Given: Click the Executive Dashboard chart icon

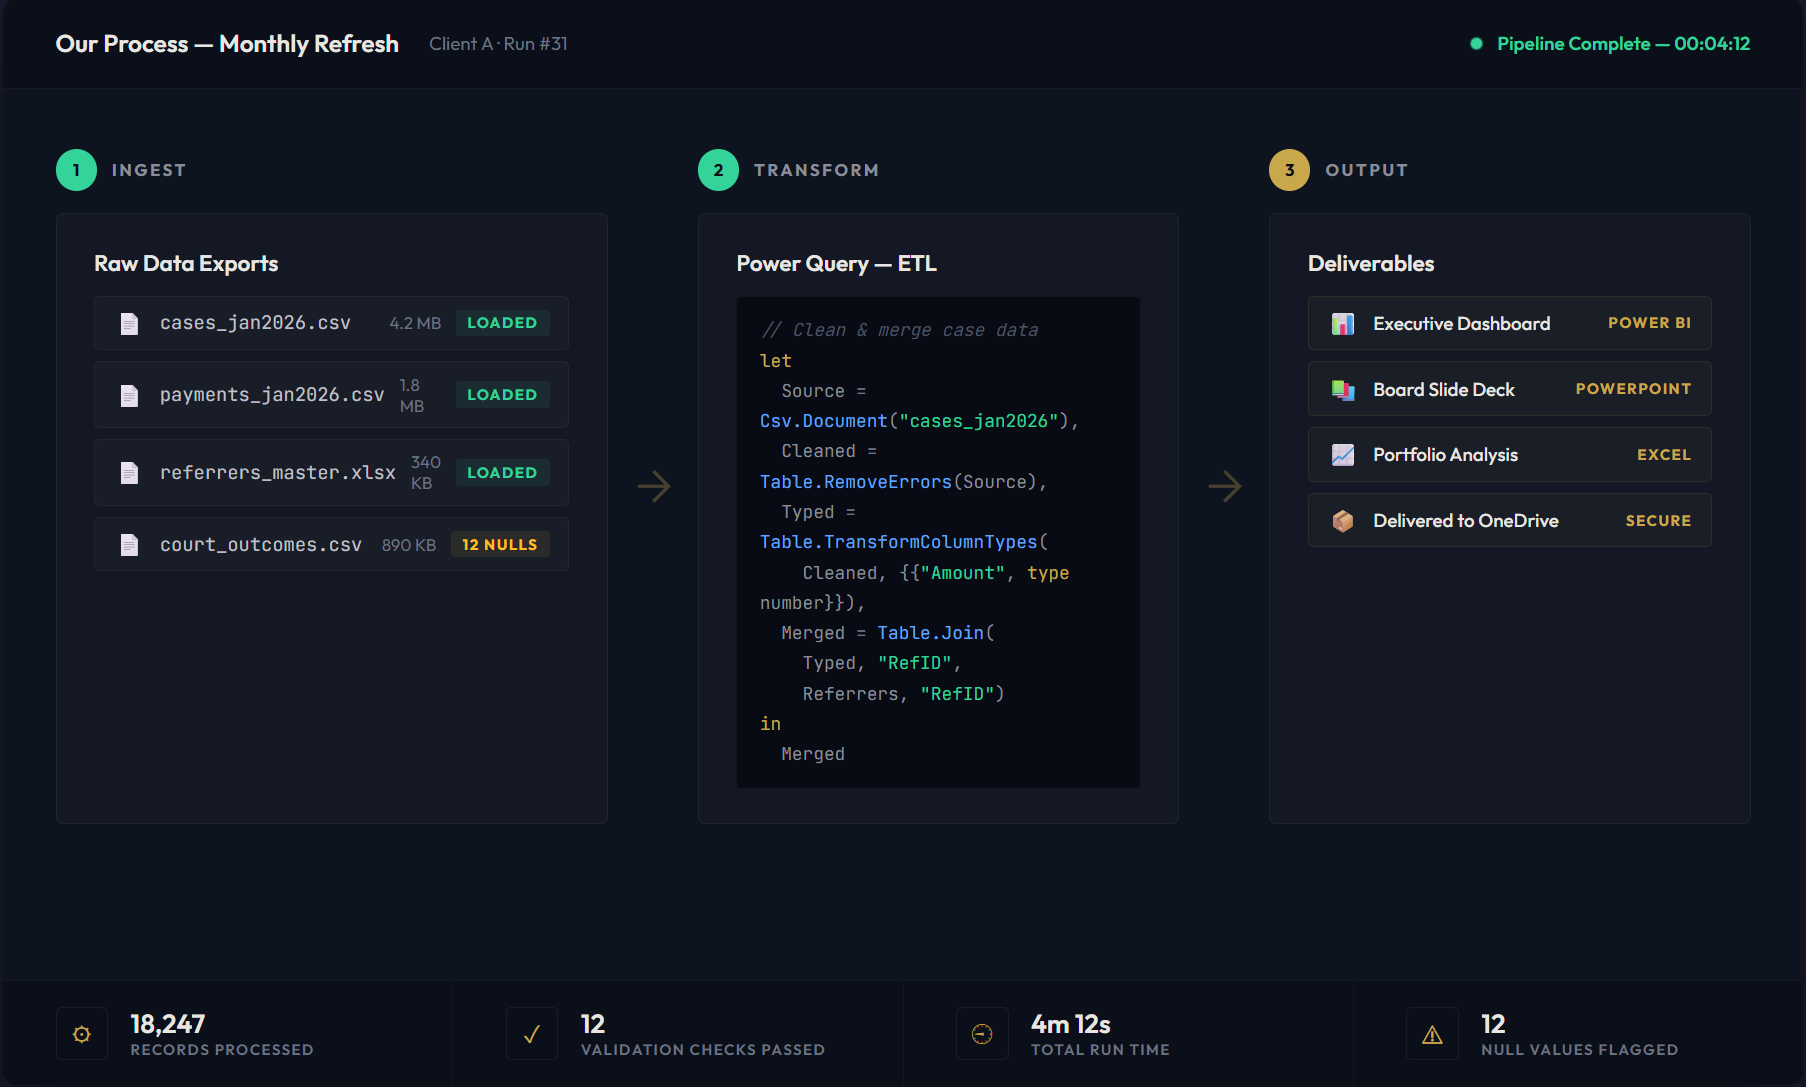Looking at the screenshot, I should 1342,324.
